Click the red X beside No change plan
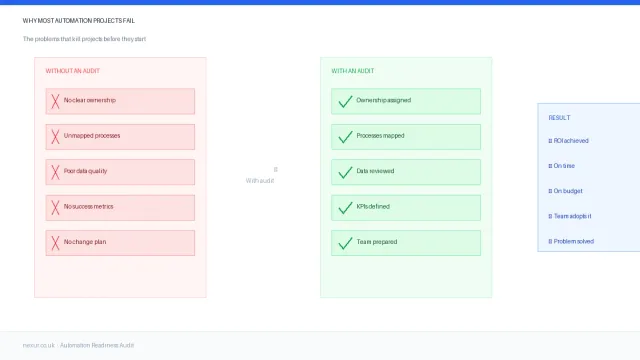 tap(56, 243)
